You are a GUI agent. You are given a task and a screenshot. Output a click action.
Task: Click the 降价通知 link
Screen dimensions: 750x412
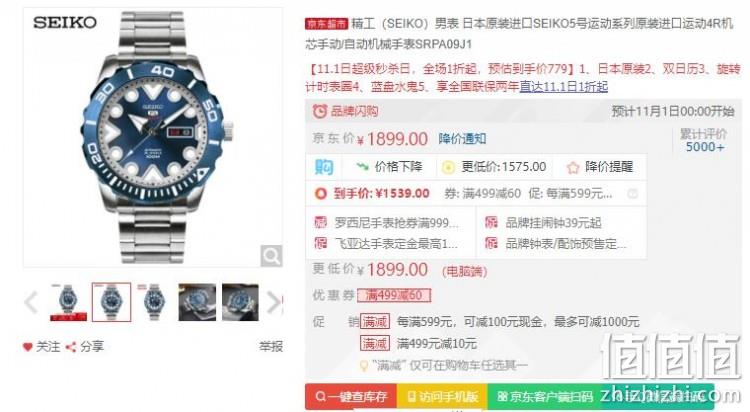click(462, 139)
